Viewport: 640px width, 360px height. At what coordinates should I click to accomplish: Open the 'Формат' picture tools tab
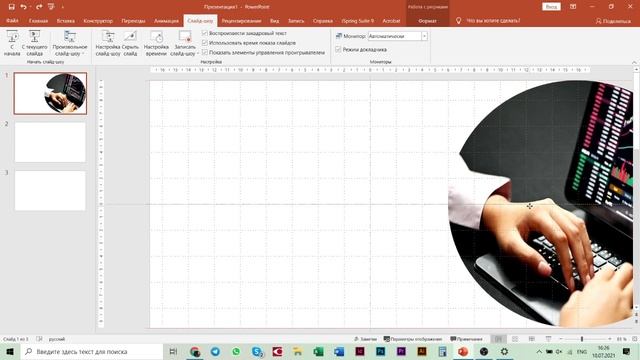click(x=427, y=20)
